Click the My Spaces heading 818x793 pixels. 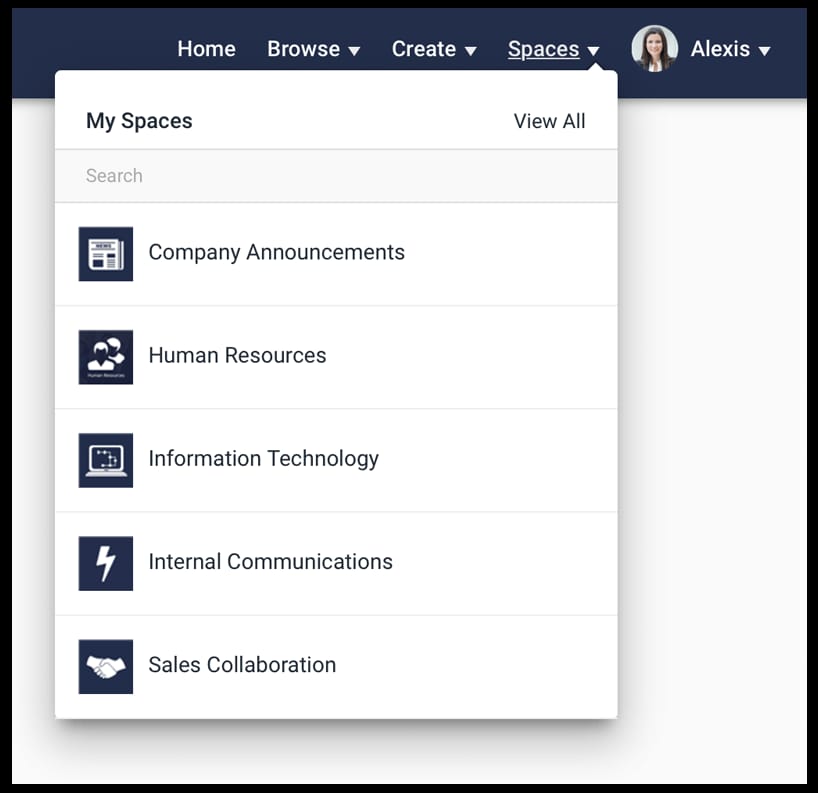[138, 121]
